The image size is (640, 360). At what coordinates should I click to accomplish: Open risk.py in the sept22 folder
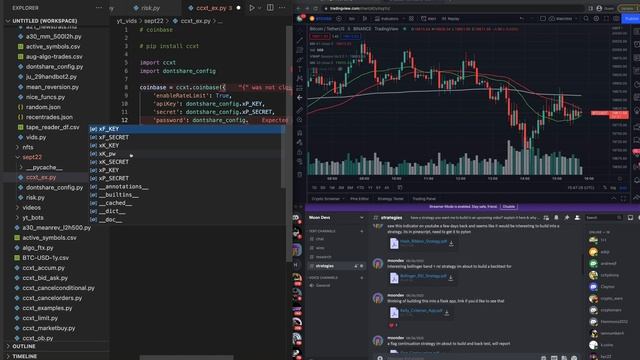pyautogui.click(x=35, y=198)
